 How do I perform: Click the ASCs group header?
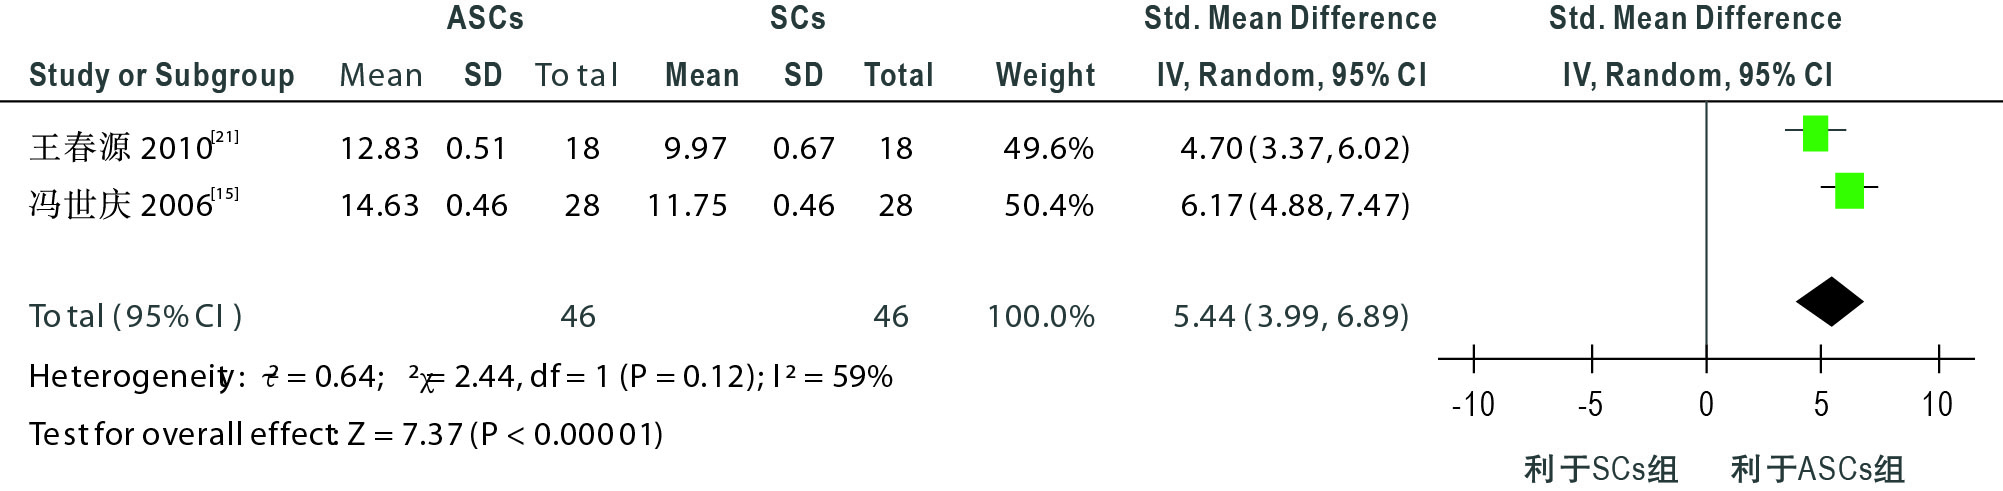(485, 18)
